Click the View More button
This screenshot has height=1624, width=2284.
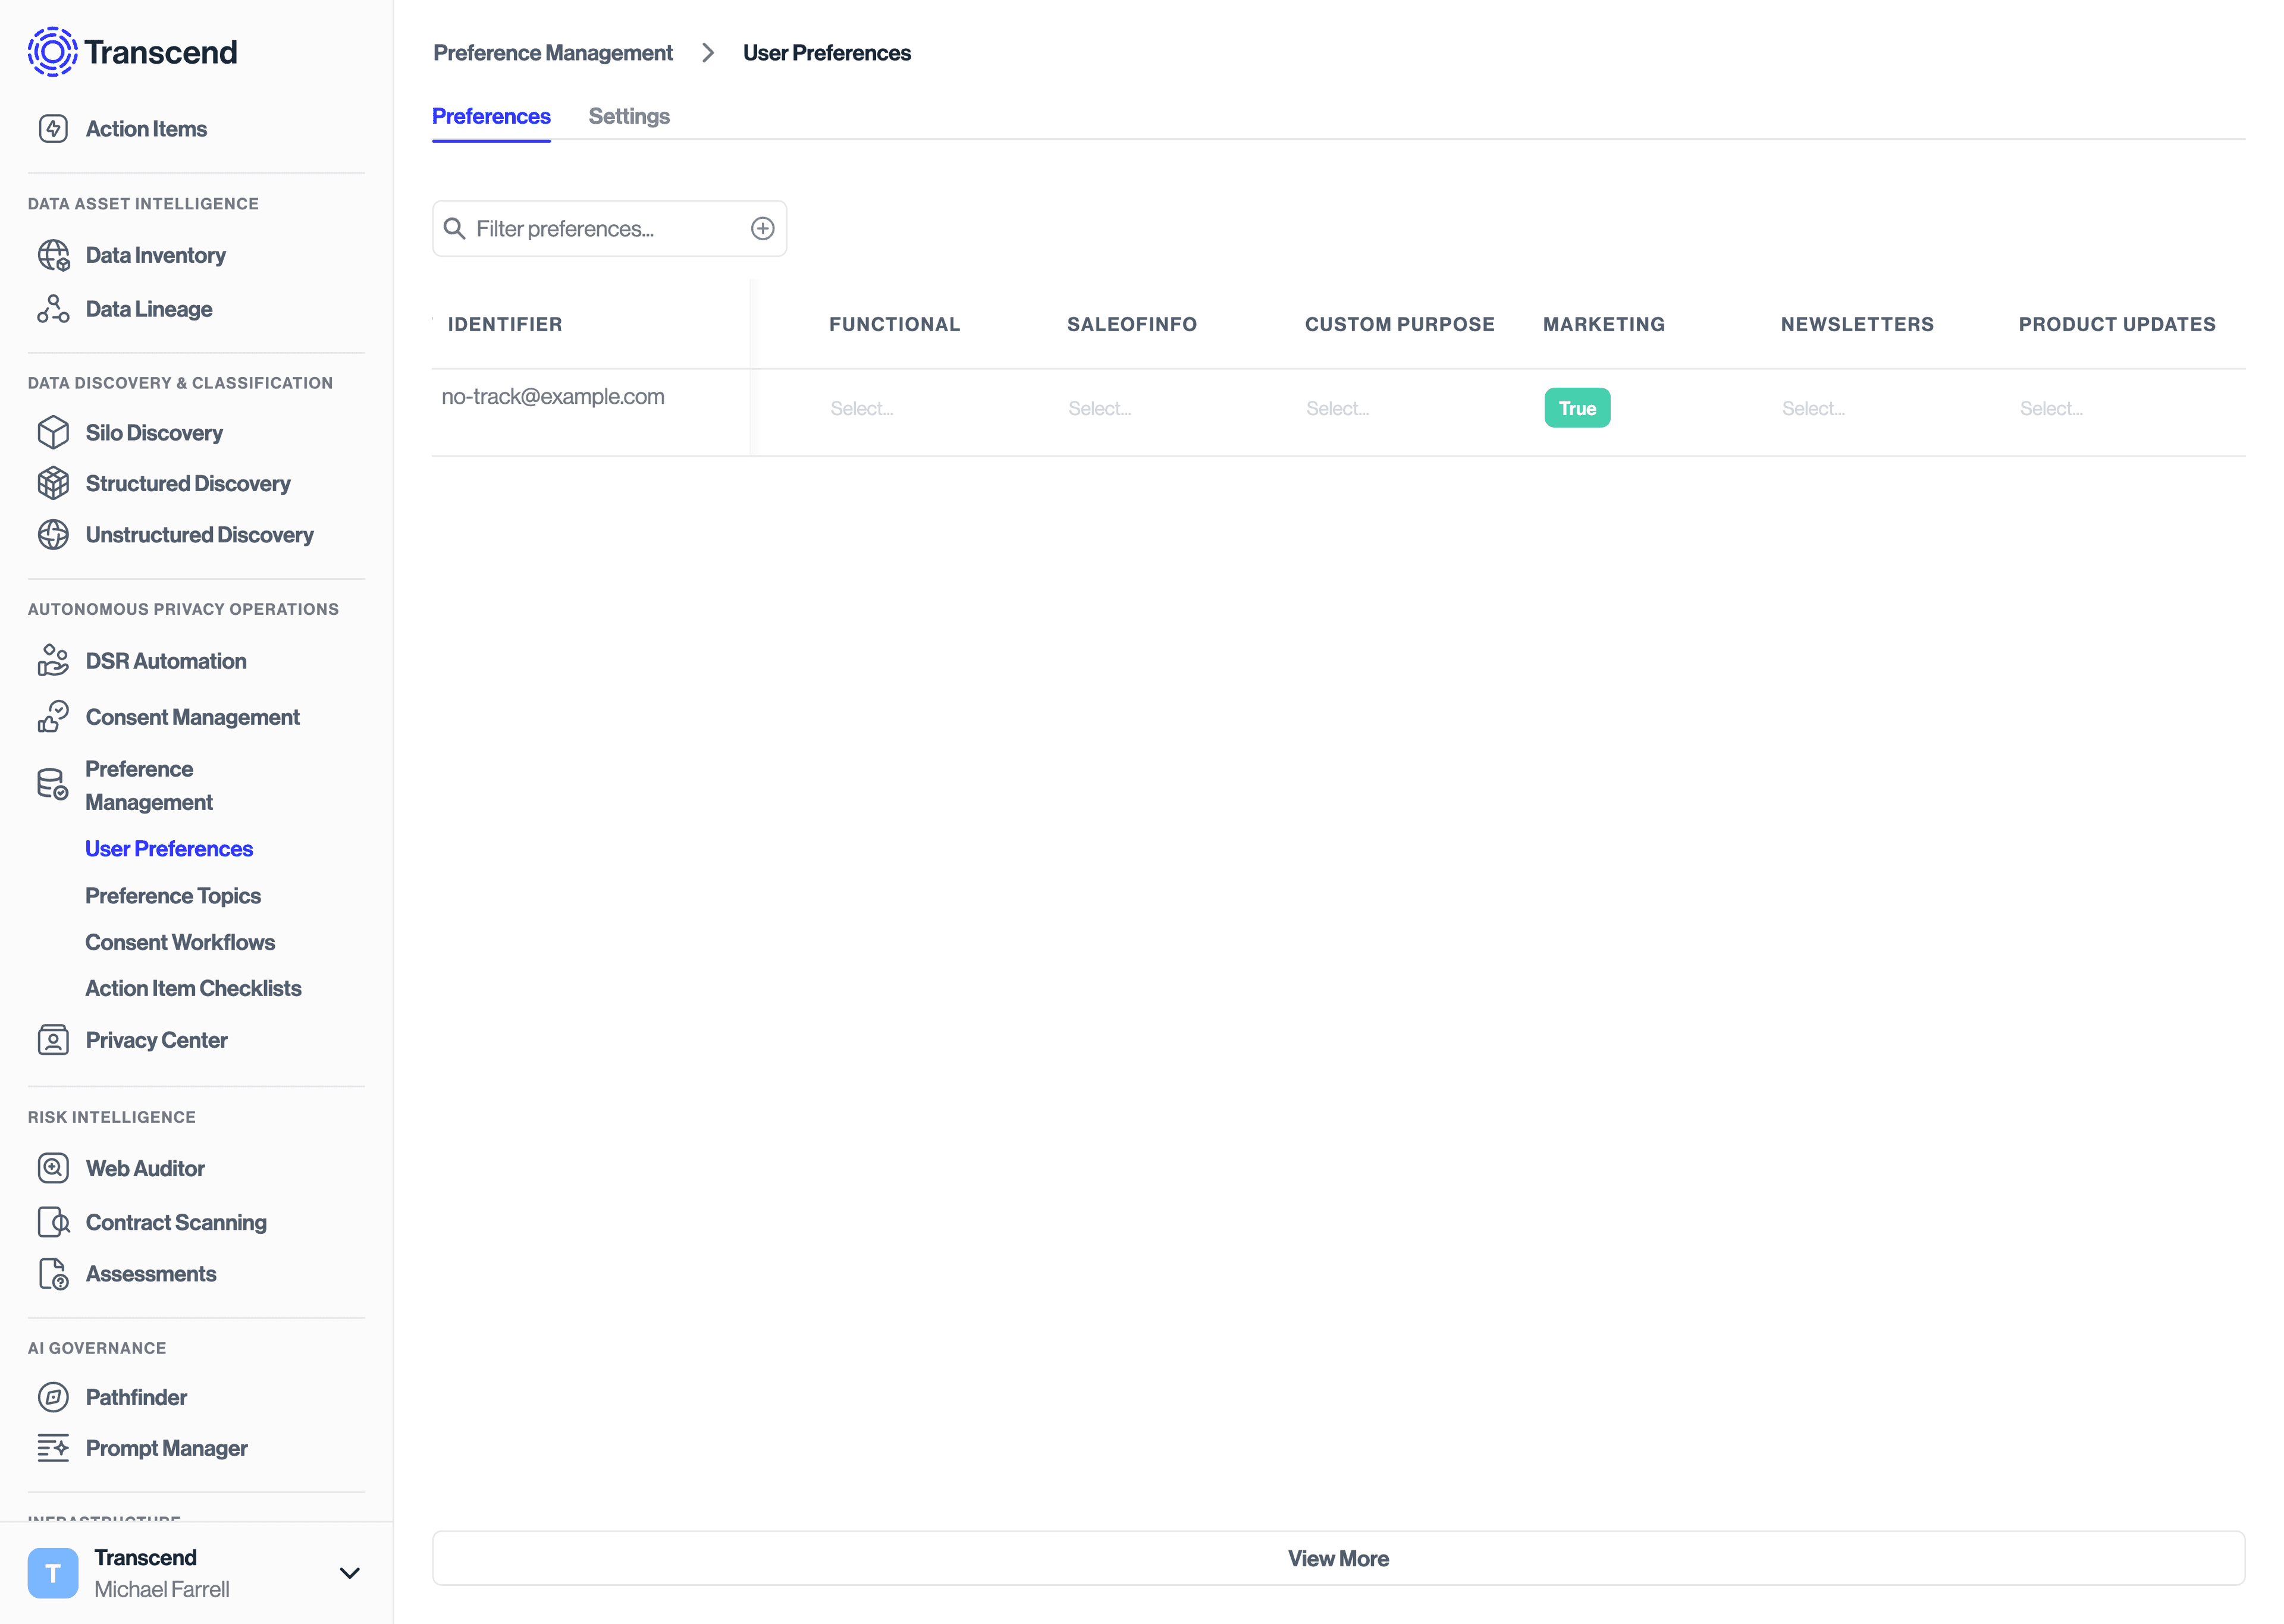click(x=1339, y=1558)
